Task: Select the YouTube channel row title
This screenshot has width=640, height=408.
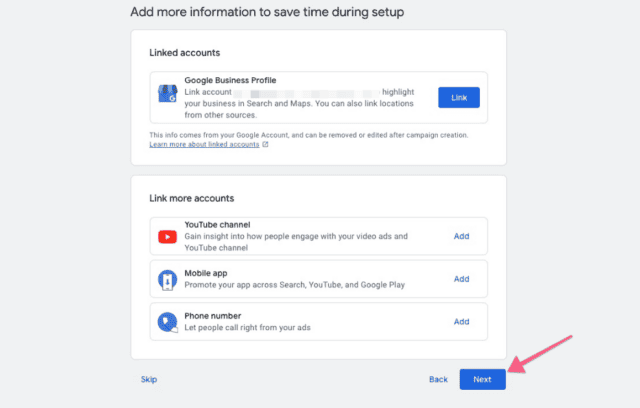Action: coord(217,225)
